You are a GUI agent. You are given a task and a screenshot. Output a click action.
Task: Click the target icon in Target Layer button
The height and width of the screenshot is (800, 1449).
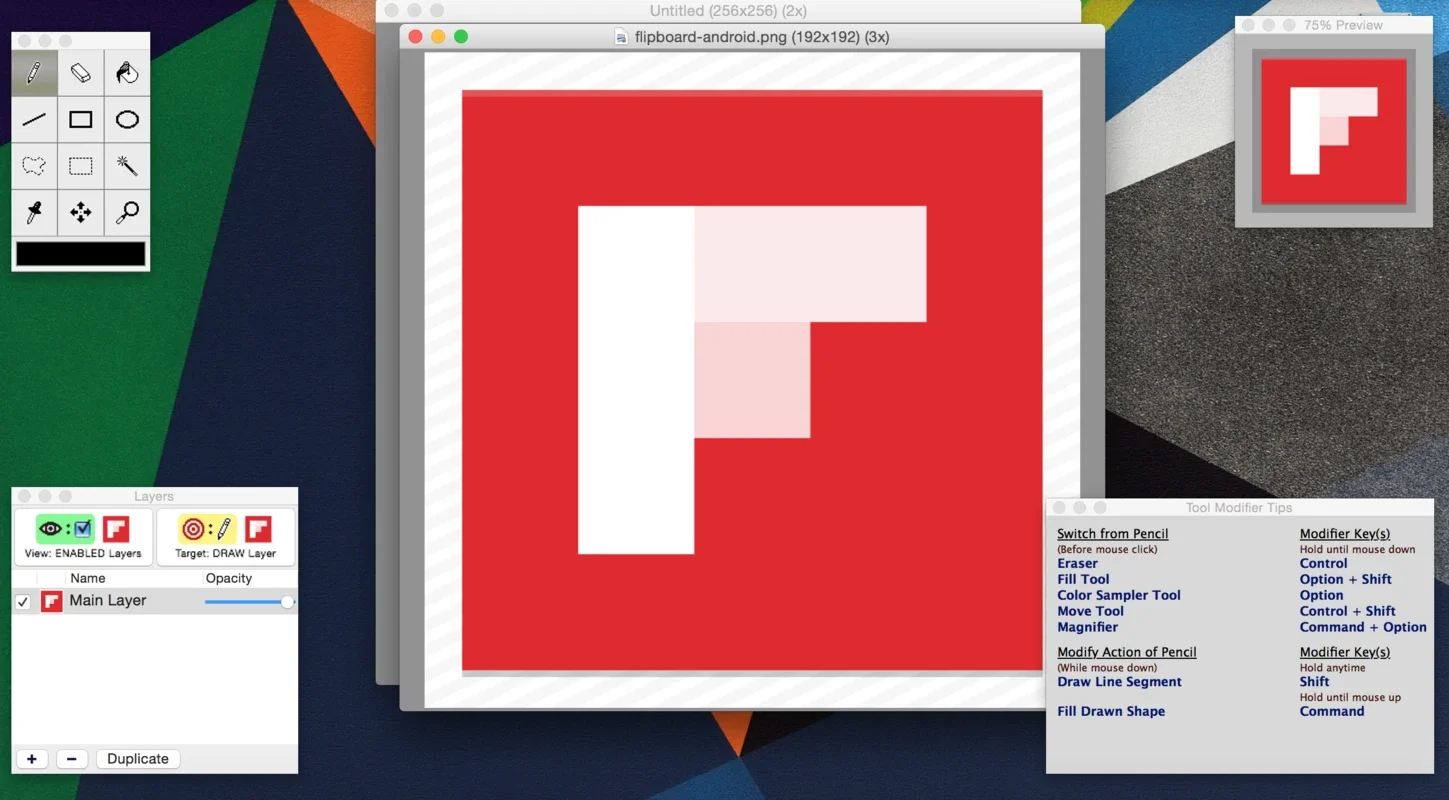point(193,529)
